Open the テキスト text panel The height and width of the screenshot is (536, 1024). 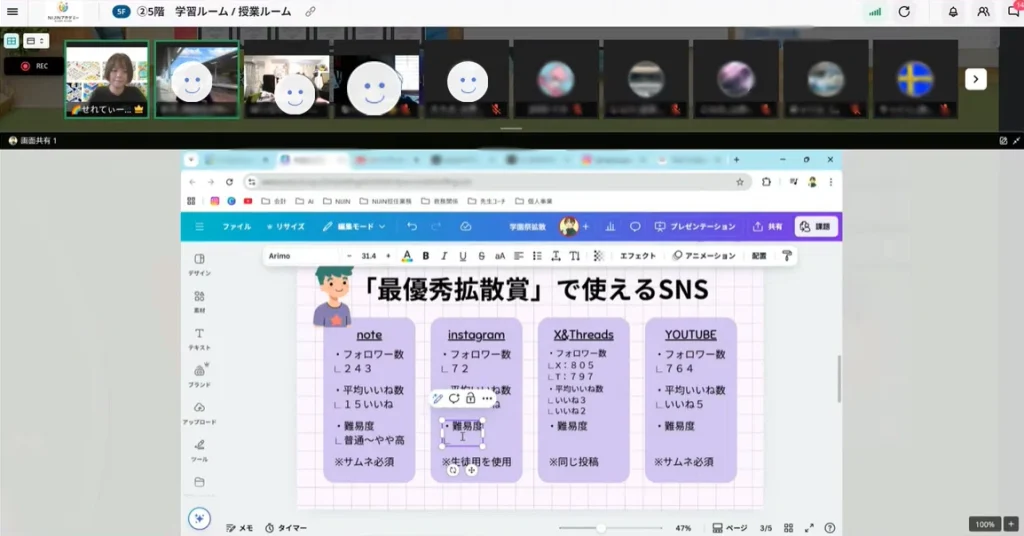(x=199, y=338)
